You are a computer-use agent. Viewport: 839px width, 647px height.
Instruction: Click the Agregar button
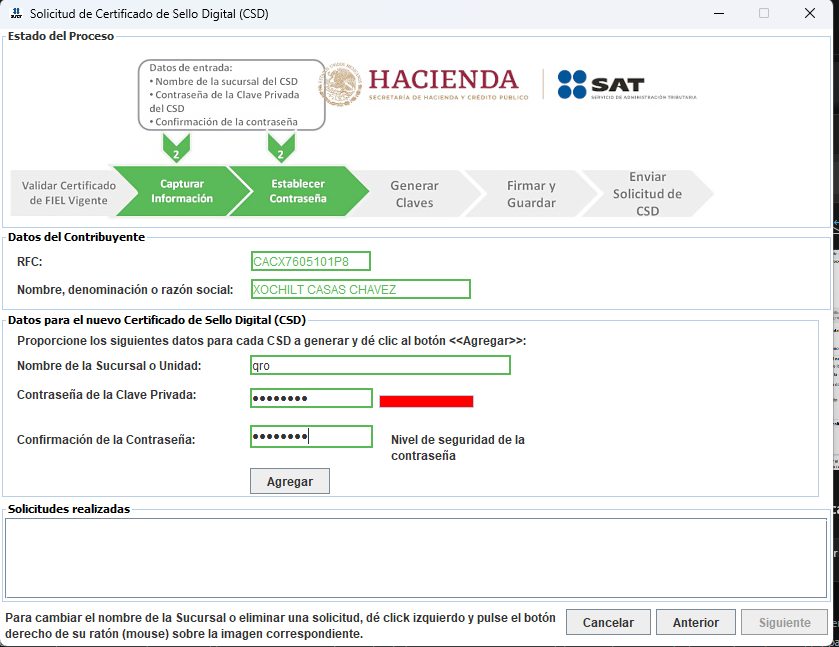point(290,481)
